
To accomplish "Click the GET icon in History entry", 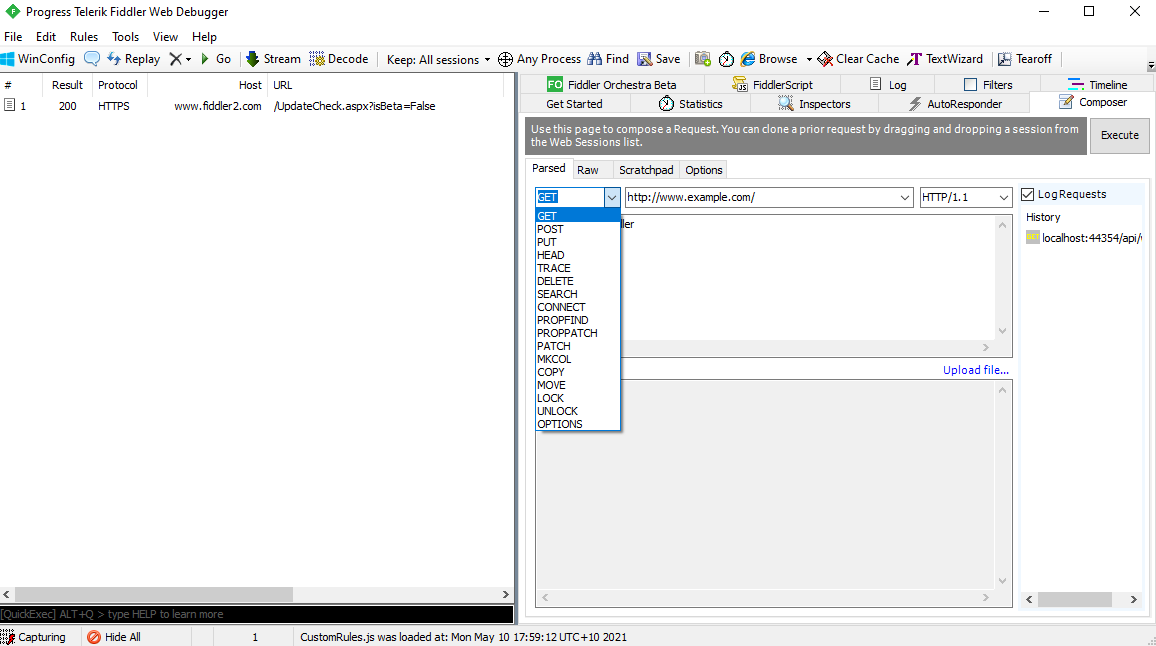I will [x=1033, y=237].
